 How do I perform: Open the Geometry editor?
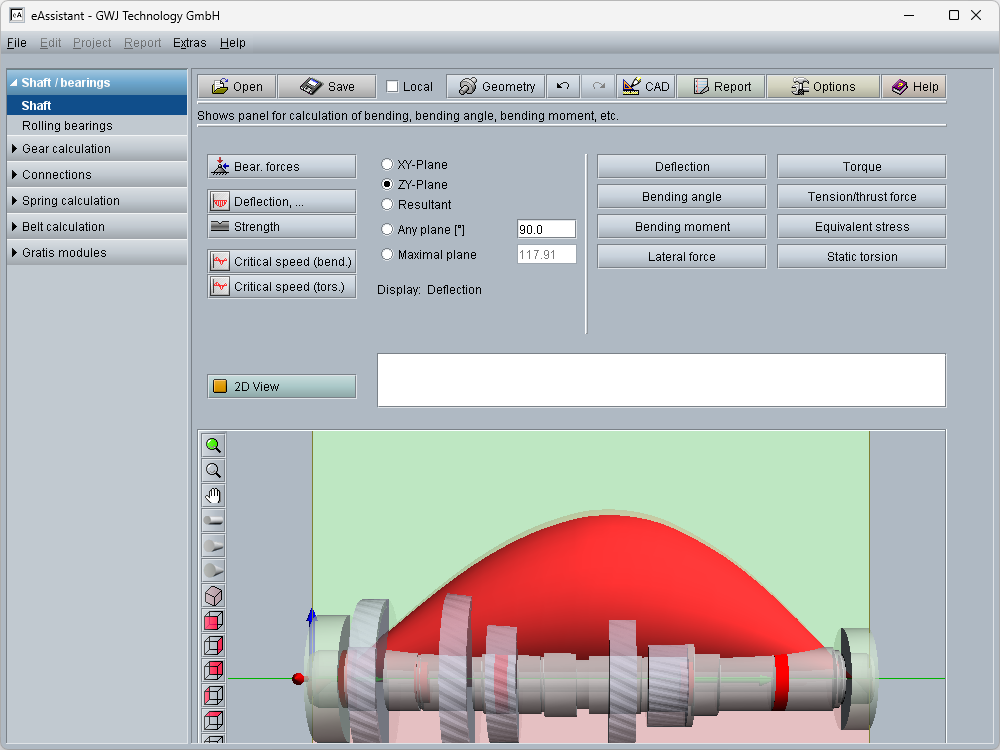click(x=496, y=87)
